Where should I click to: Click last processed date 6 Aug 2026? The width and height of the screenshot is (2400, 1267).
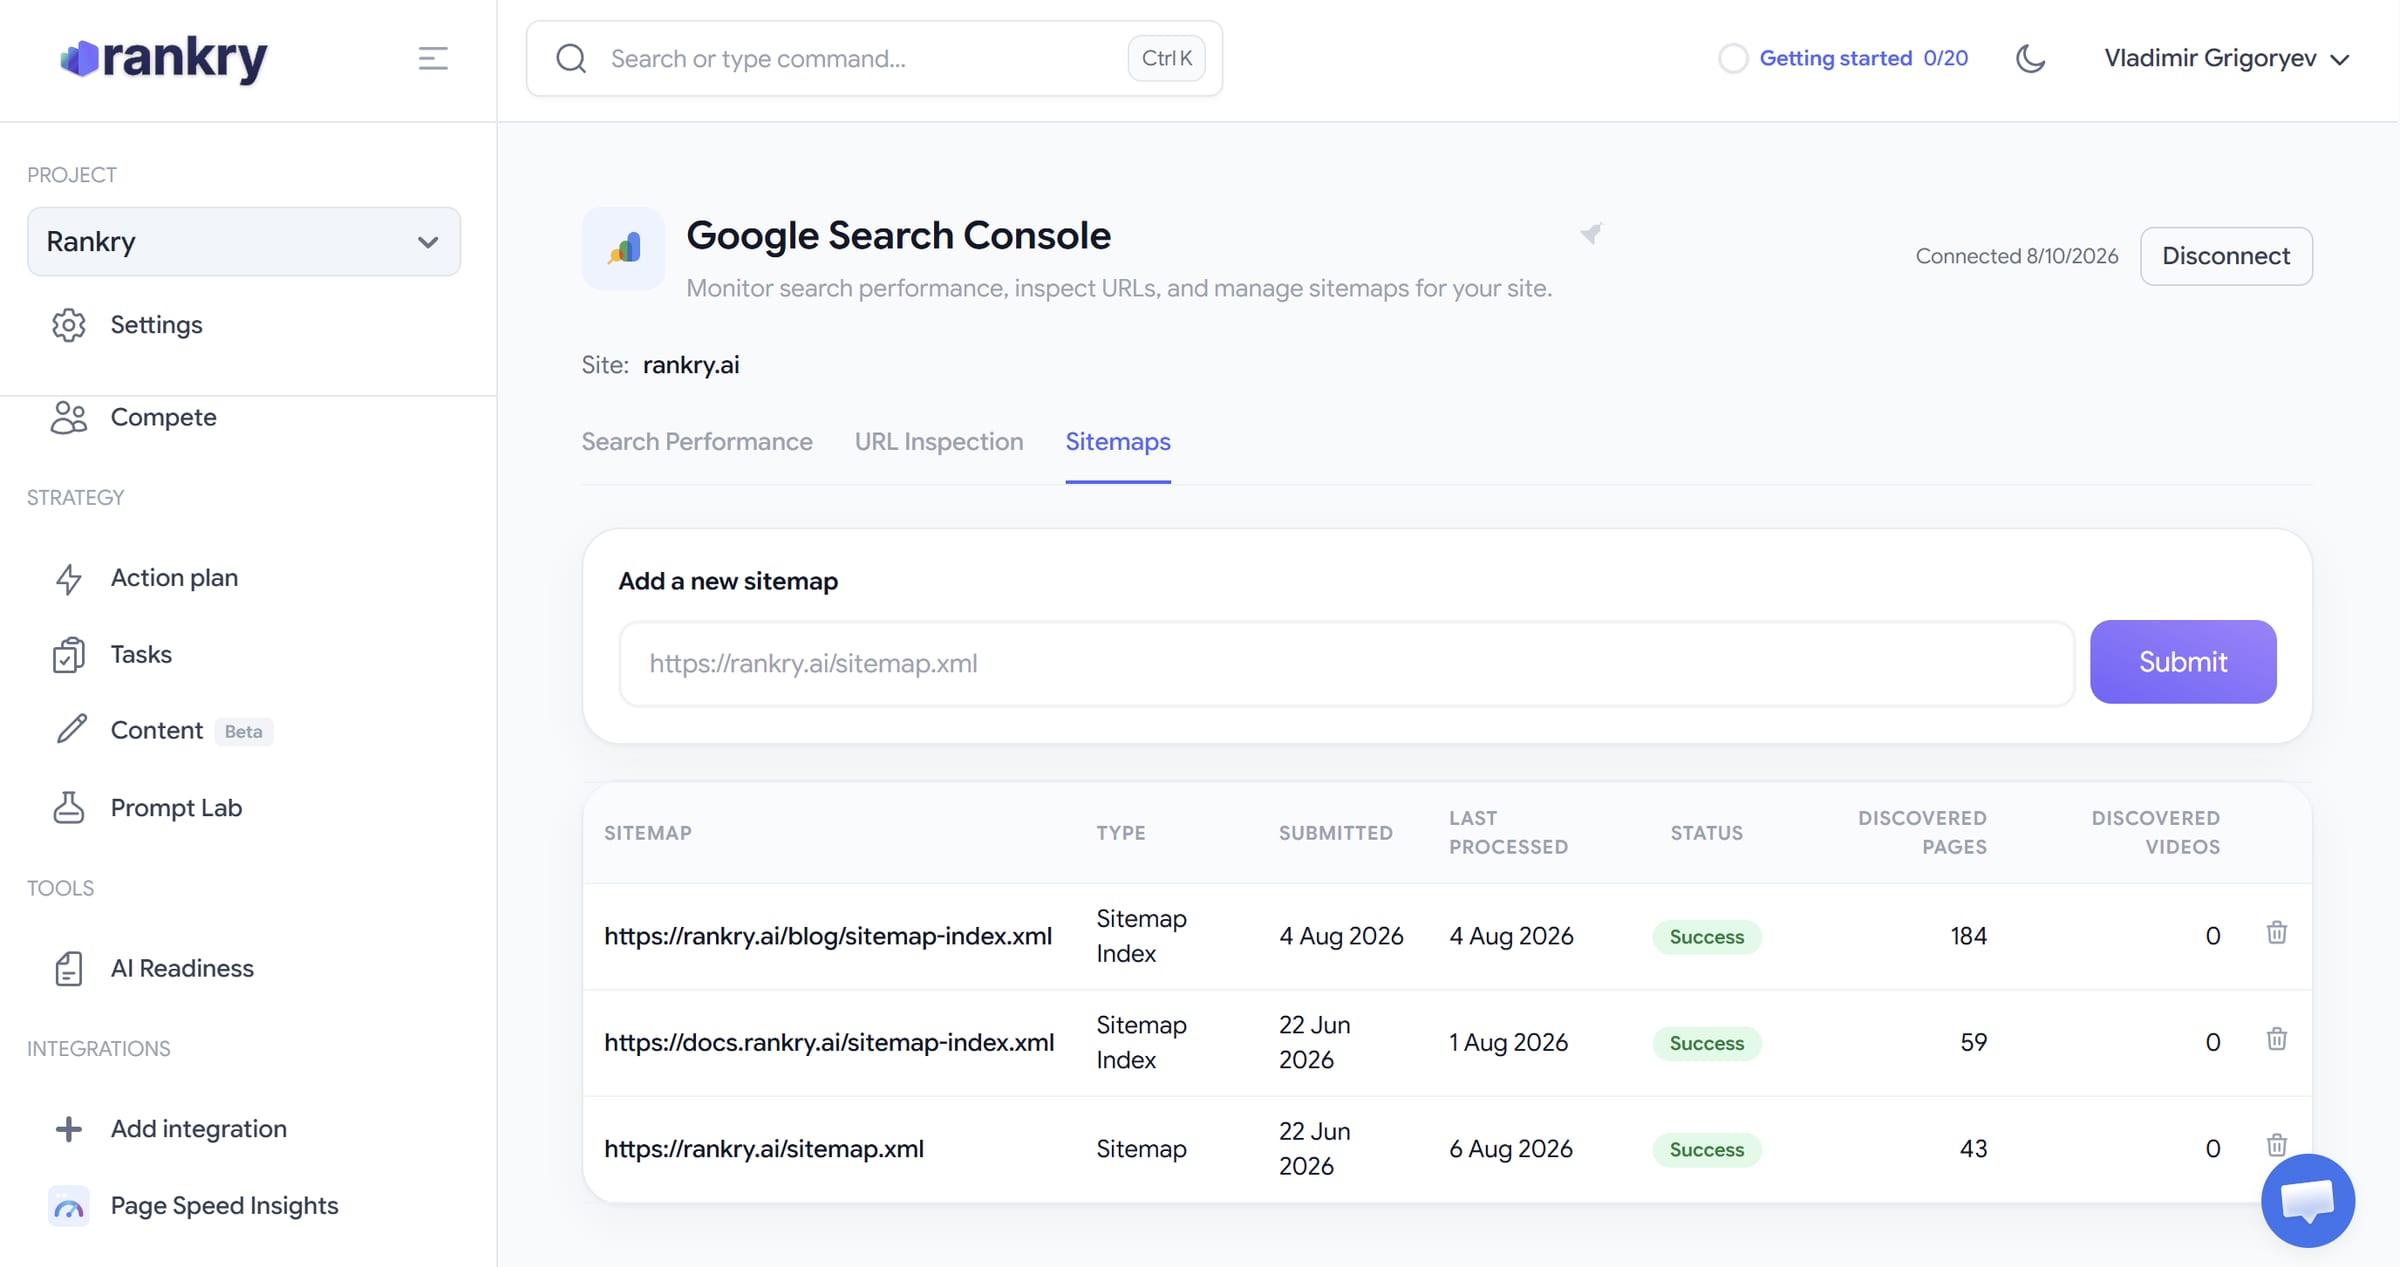tap(1510, 1149)
